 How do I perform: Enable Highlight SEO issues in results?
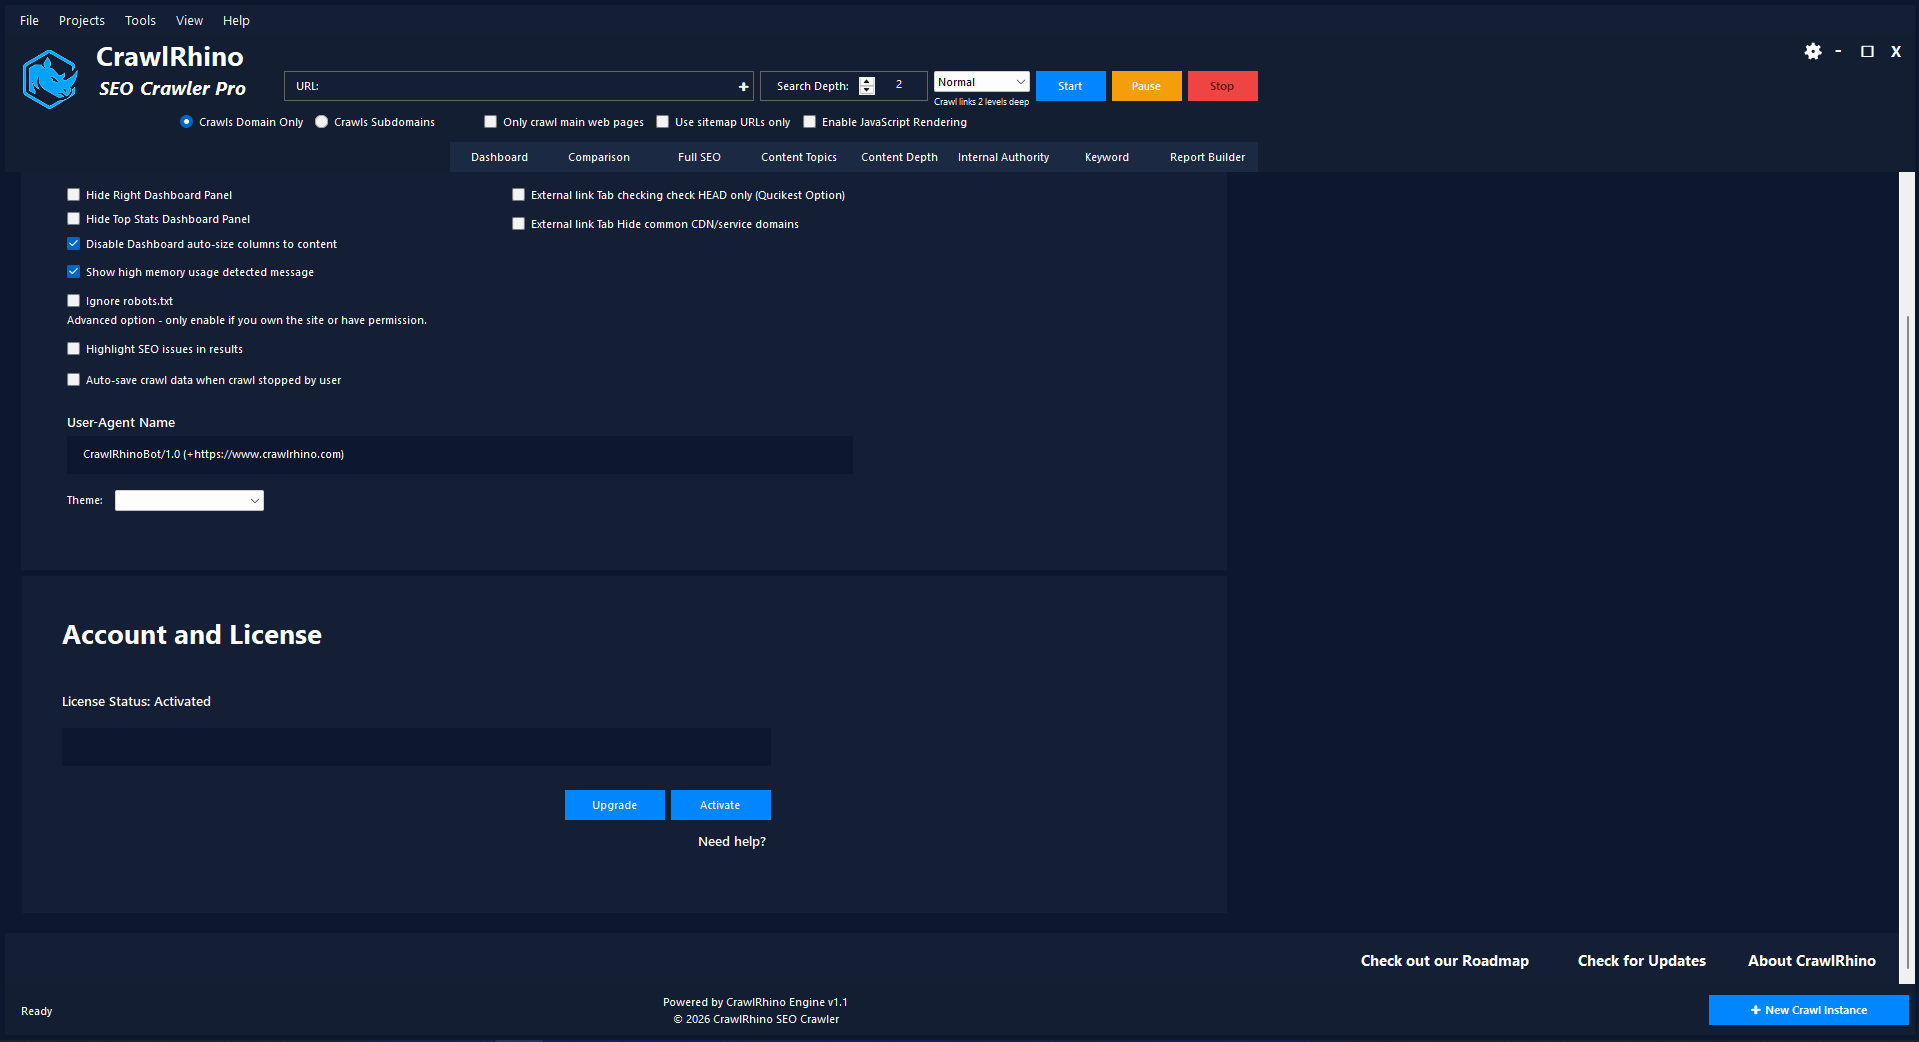coord(73,349)
